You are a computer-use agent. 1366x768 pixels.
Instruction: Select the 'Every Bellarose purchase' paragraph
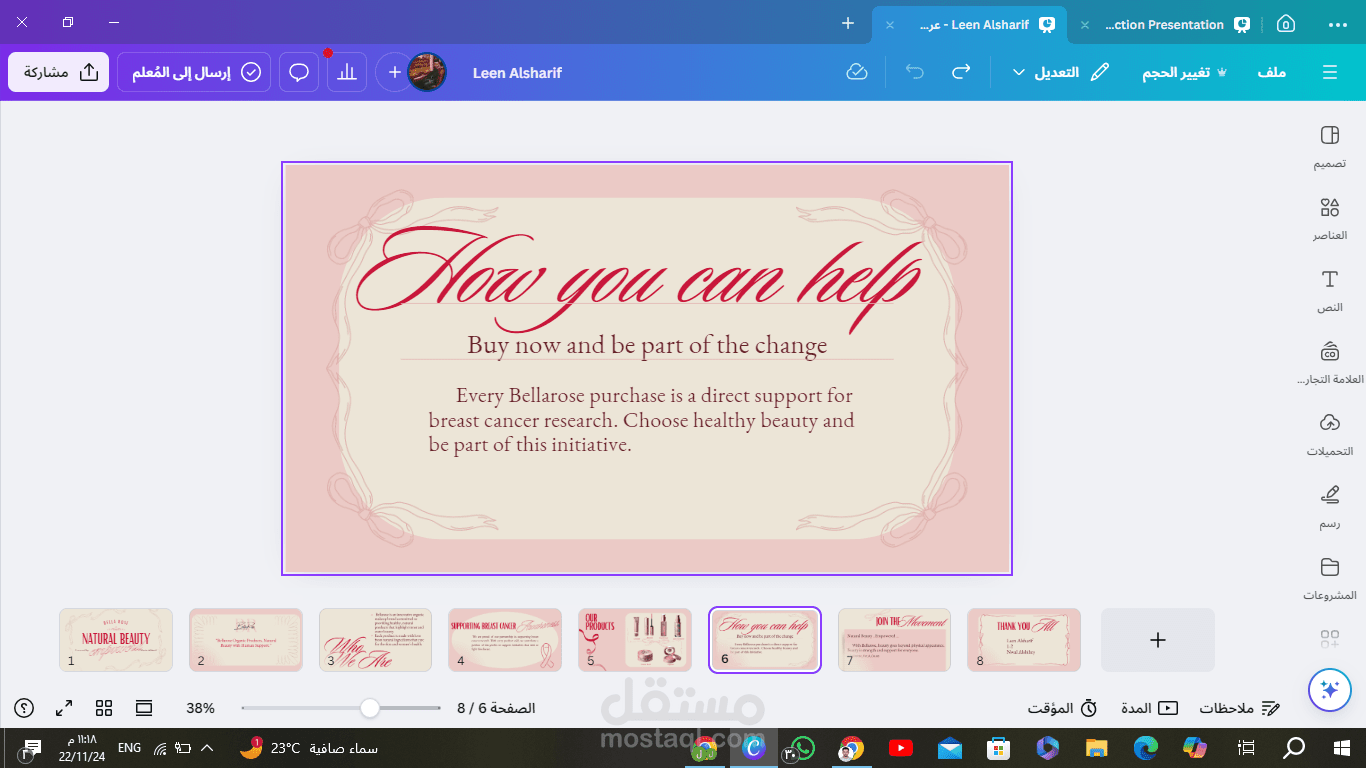click(x=641, y=420)
